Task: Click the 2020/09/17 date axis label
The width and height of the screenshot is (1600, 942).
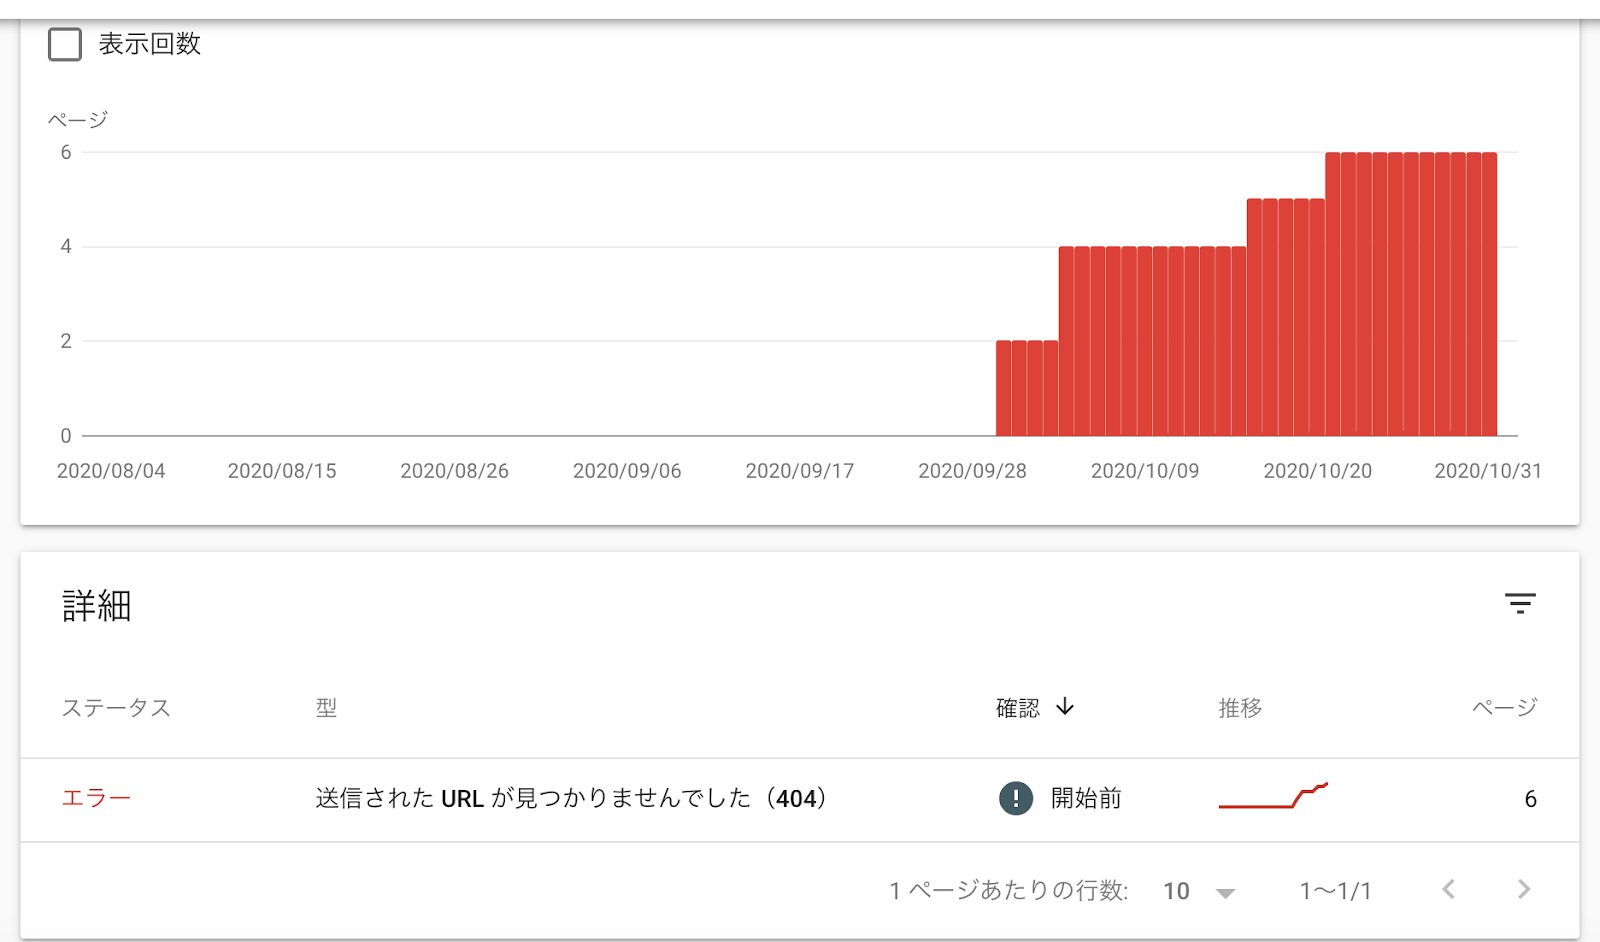Action: tap(800, 471)
